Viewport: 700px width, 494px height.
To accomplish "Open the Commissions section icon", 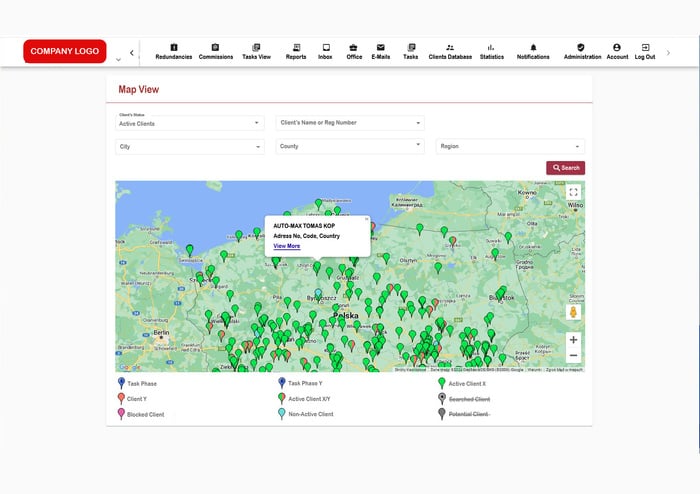I will coord(216,47).
